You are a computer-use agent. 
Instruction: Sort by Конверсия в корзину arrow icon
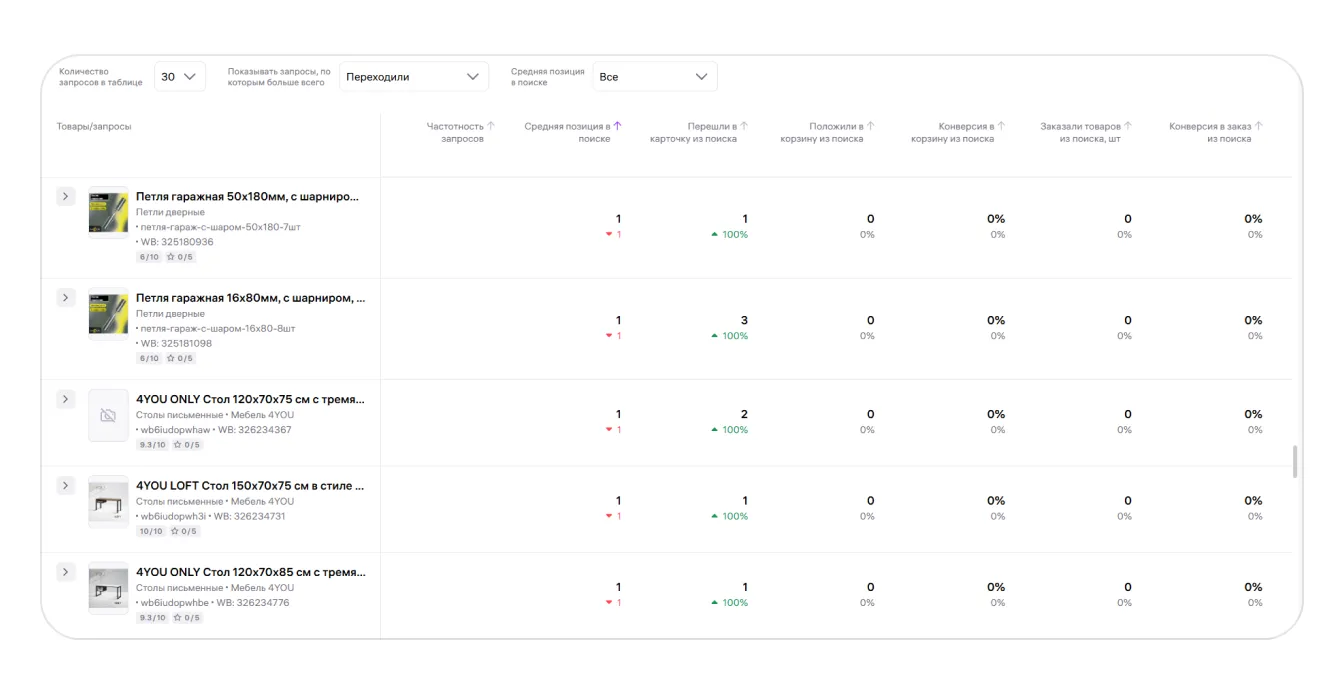pos(1001,126)
